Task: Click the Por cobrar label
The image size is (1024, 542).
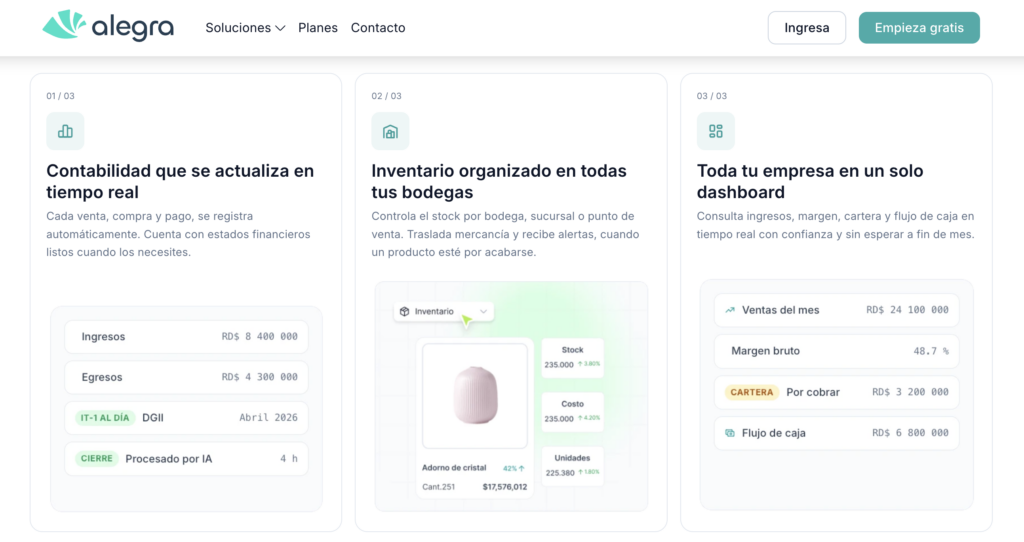Action: click(813, 392)
